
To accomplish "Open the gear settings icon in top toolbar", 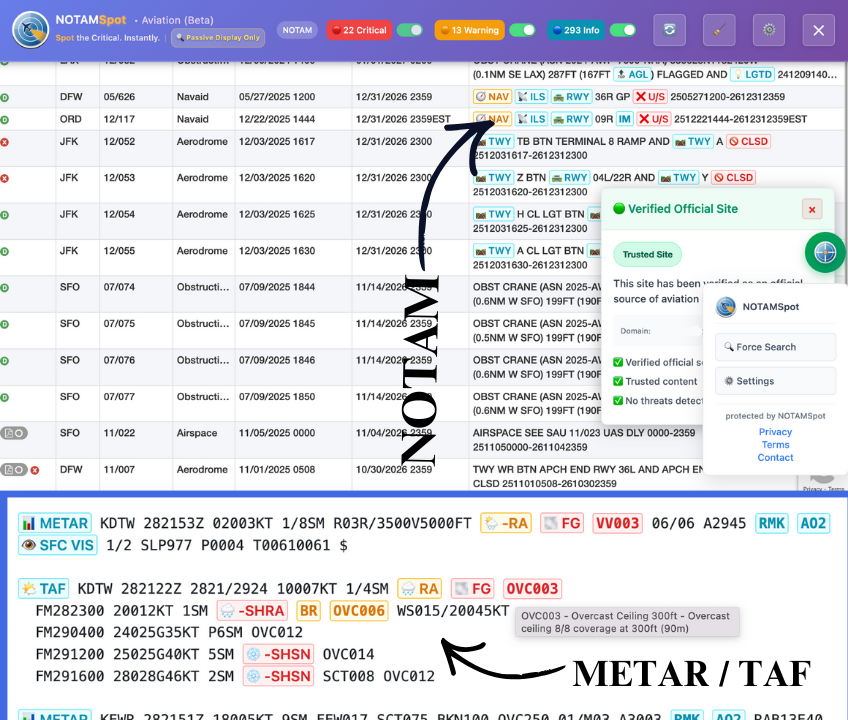I will tap(768, 30).
